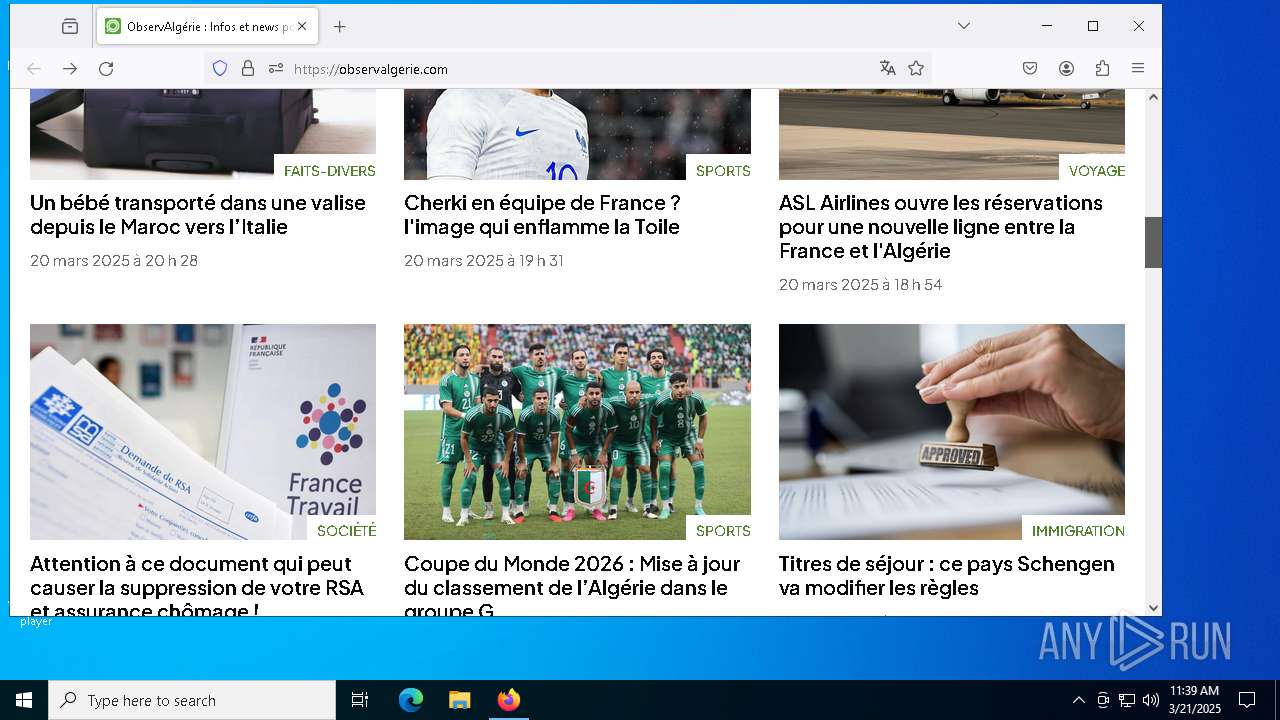Read Coupe du Monde 2026 classement article
The height and width of the screenshot is (720, 1280).
[x=572, y=586]
